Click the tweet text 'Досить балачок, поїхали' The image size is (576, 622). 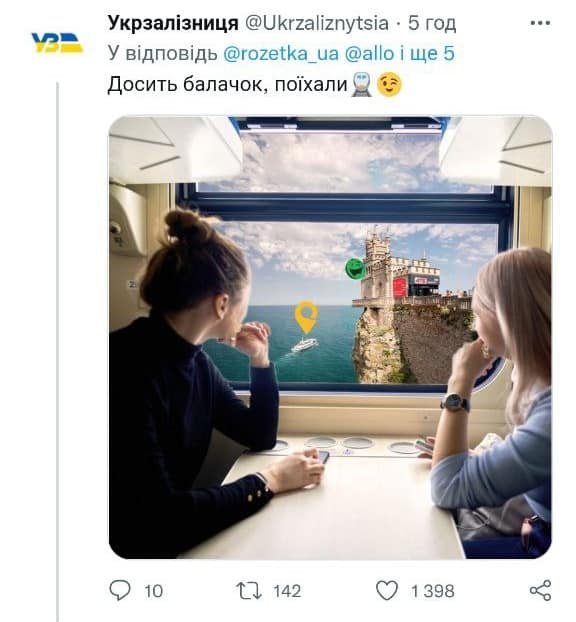coord(227,84)
